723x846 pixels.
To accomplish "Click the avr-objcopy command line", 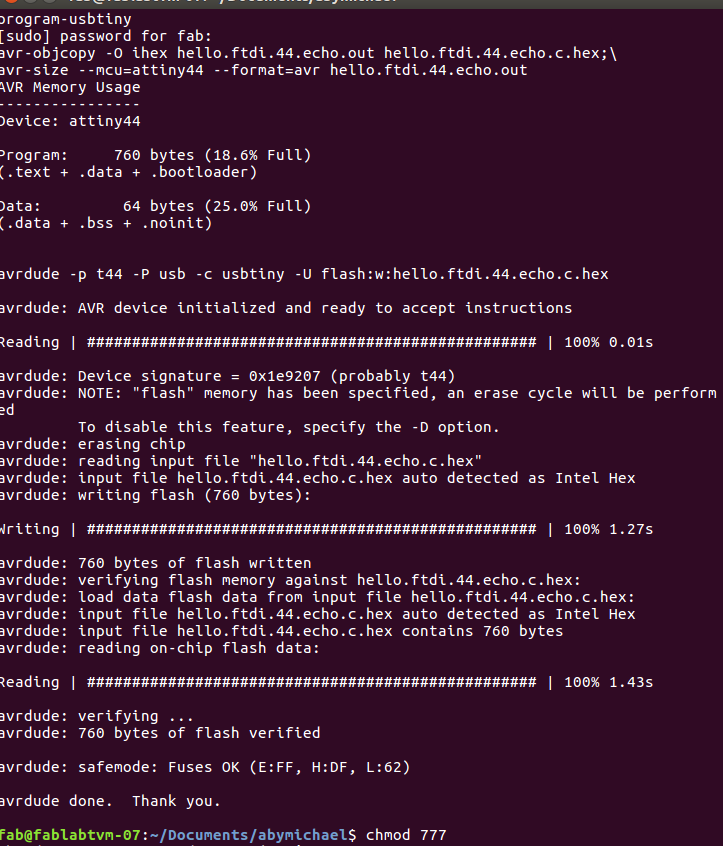I will (308, 53).
